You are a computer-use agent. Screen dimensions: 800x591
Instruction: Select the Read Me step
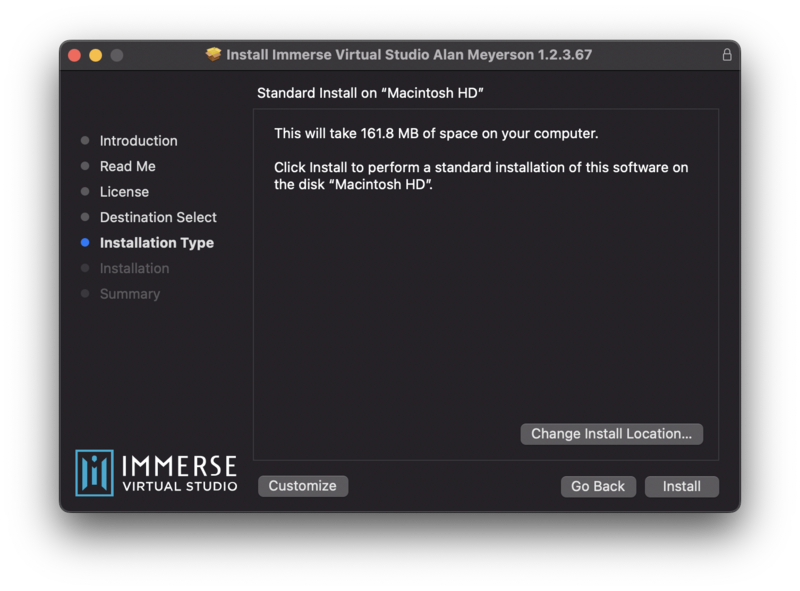click(128, 166)
